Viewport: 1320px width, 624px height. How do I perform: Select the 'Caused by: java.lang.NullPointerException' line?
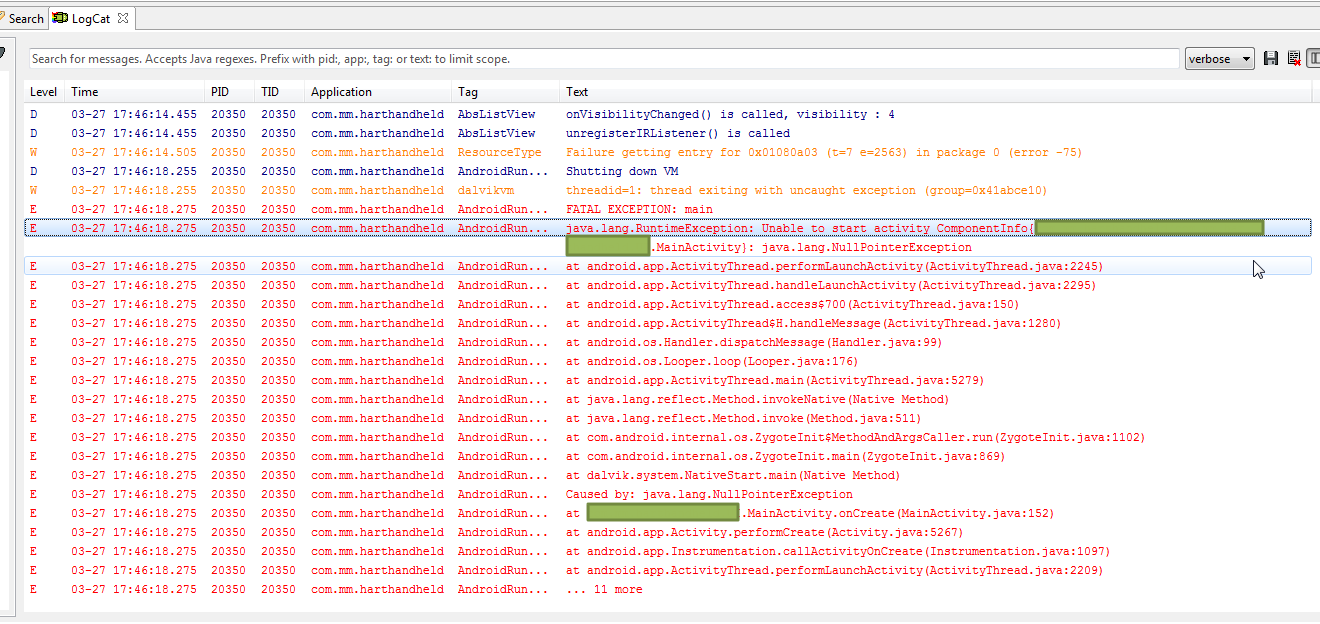click(x=668, y=494)
